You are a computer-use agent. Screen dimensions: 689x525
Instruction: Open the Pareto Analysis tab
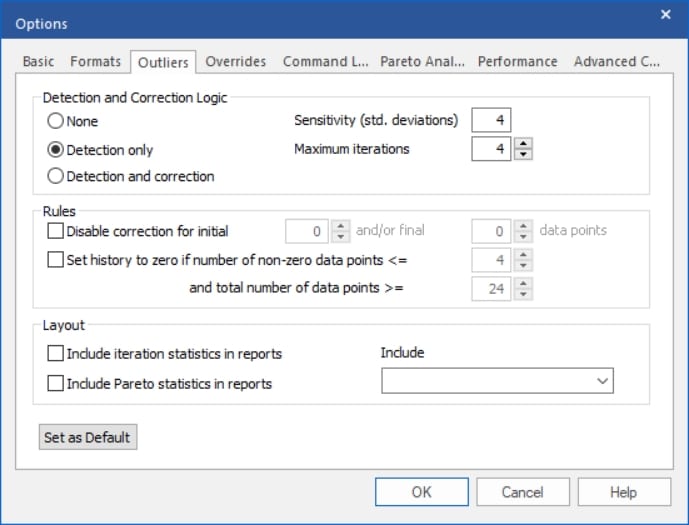pos(422,62)
